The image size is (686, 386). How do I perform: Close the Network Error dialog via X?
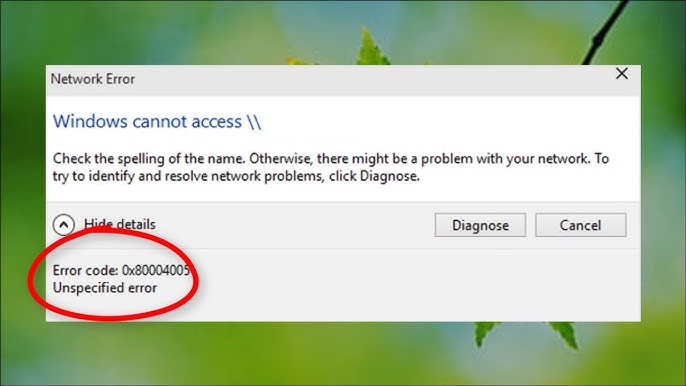pyautogui.click(x=622, y=74)
